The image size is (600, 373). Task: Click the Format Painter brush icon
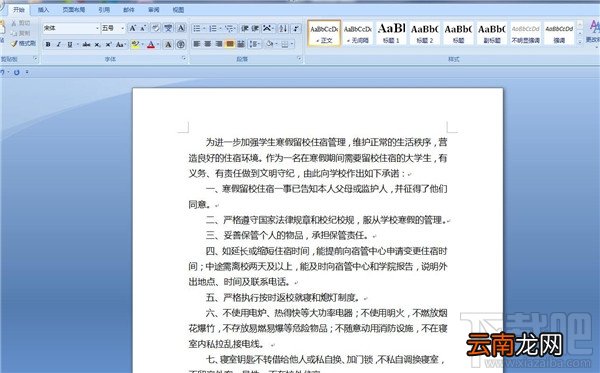tap(14, 44)
